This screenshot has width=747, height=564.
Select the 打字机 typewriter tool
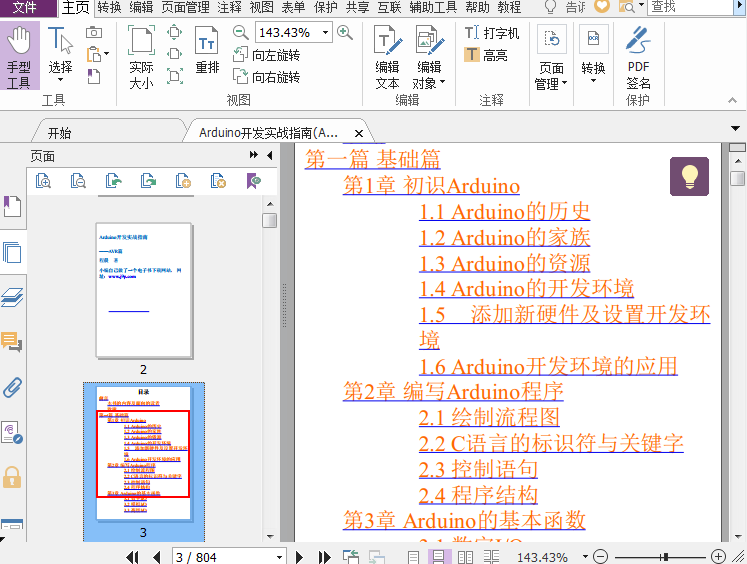(x=492, y=33)
